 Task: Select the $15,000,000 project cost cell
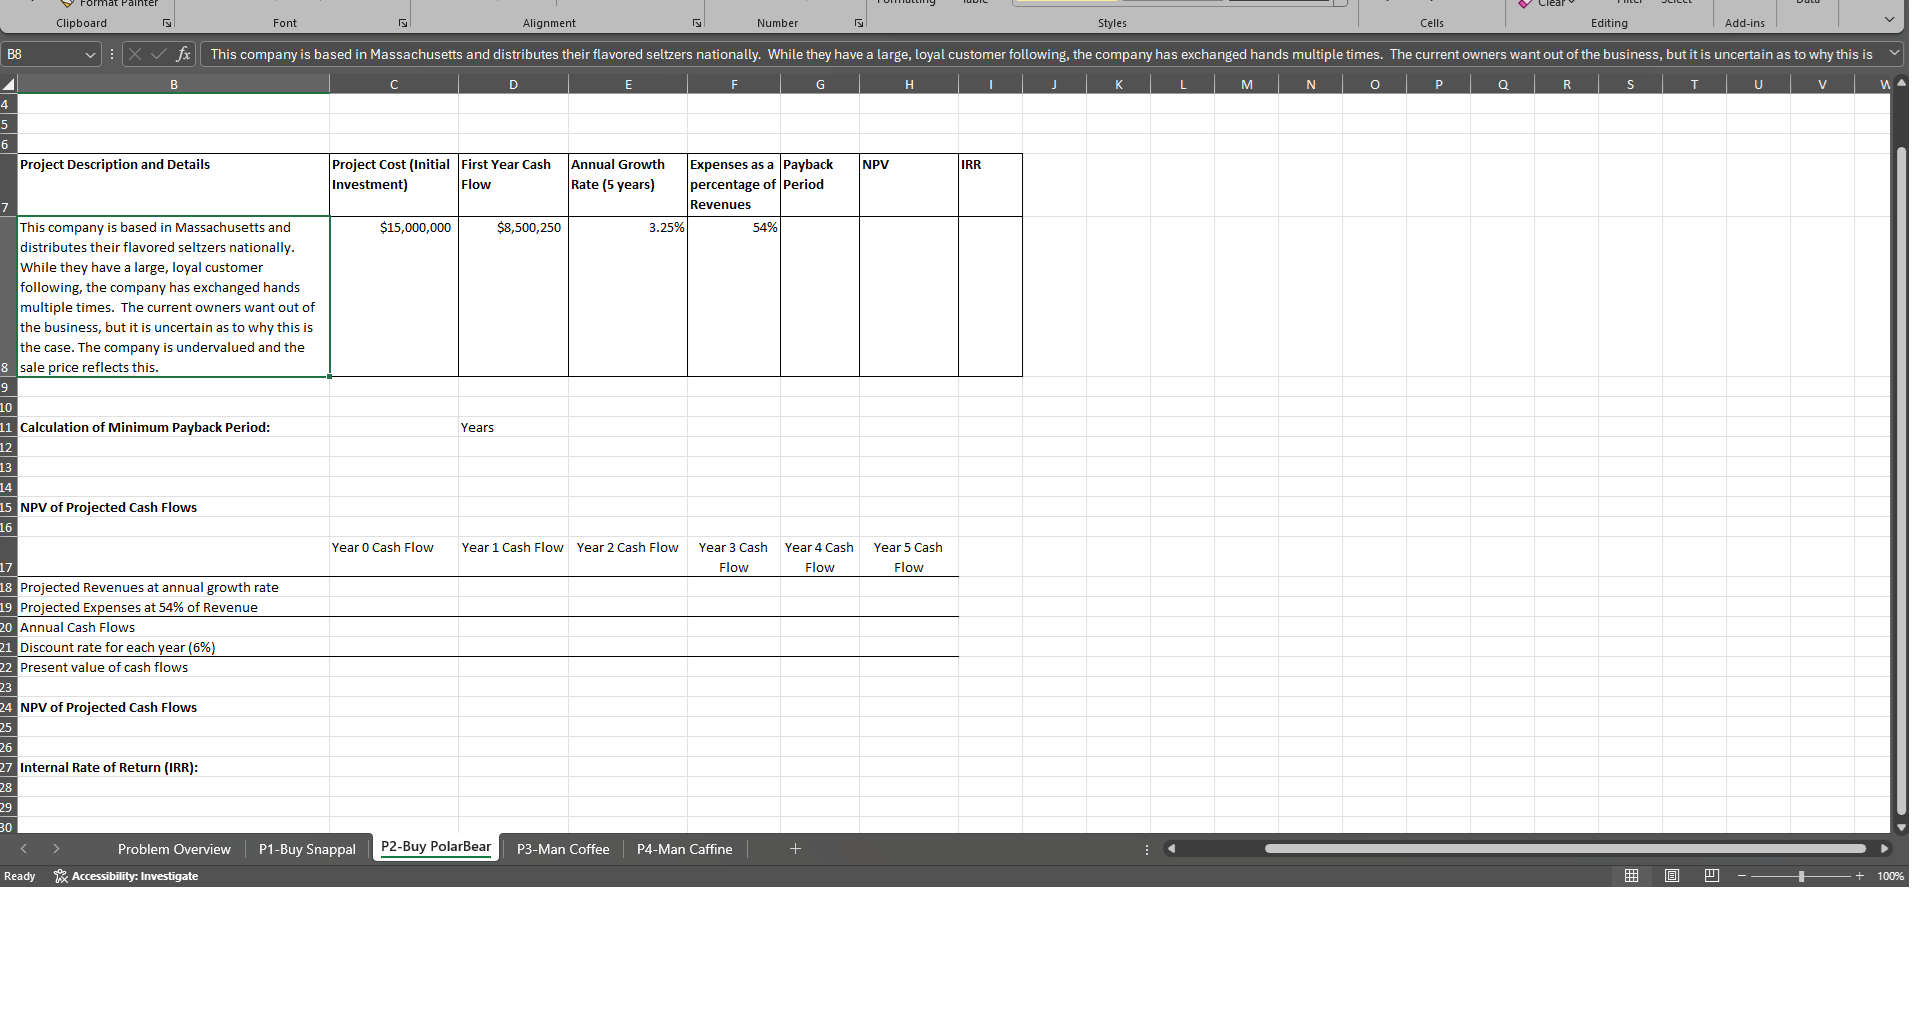394,296
